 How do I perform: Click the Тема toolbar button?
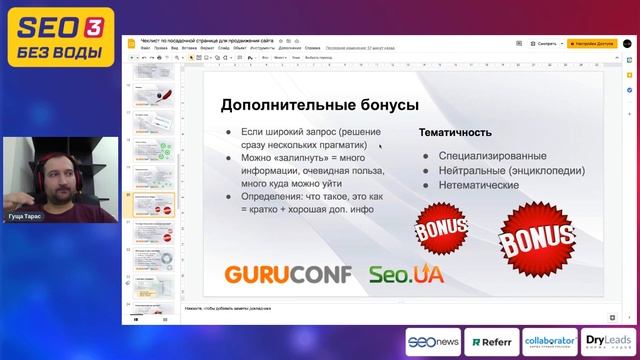point(296,58)
